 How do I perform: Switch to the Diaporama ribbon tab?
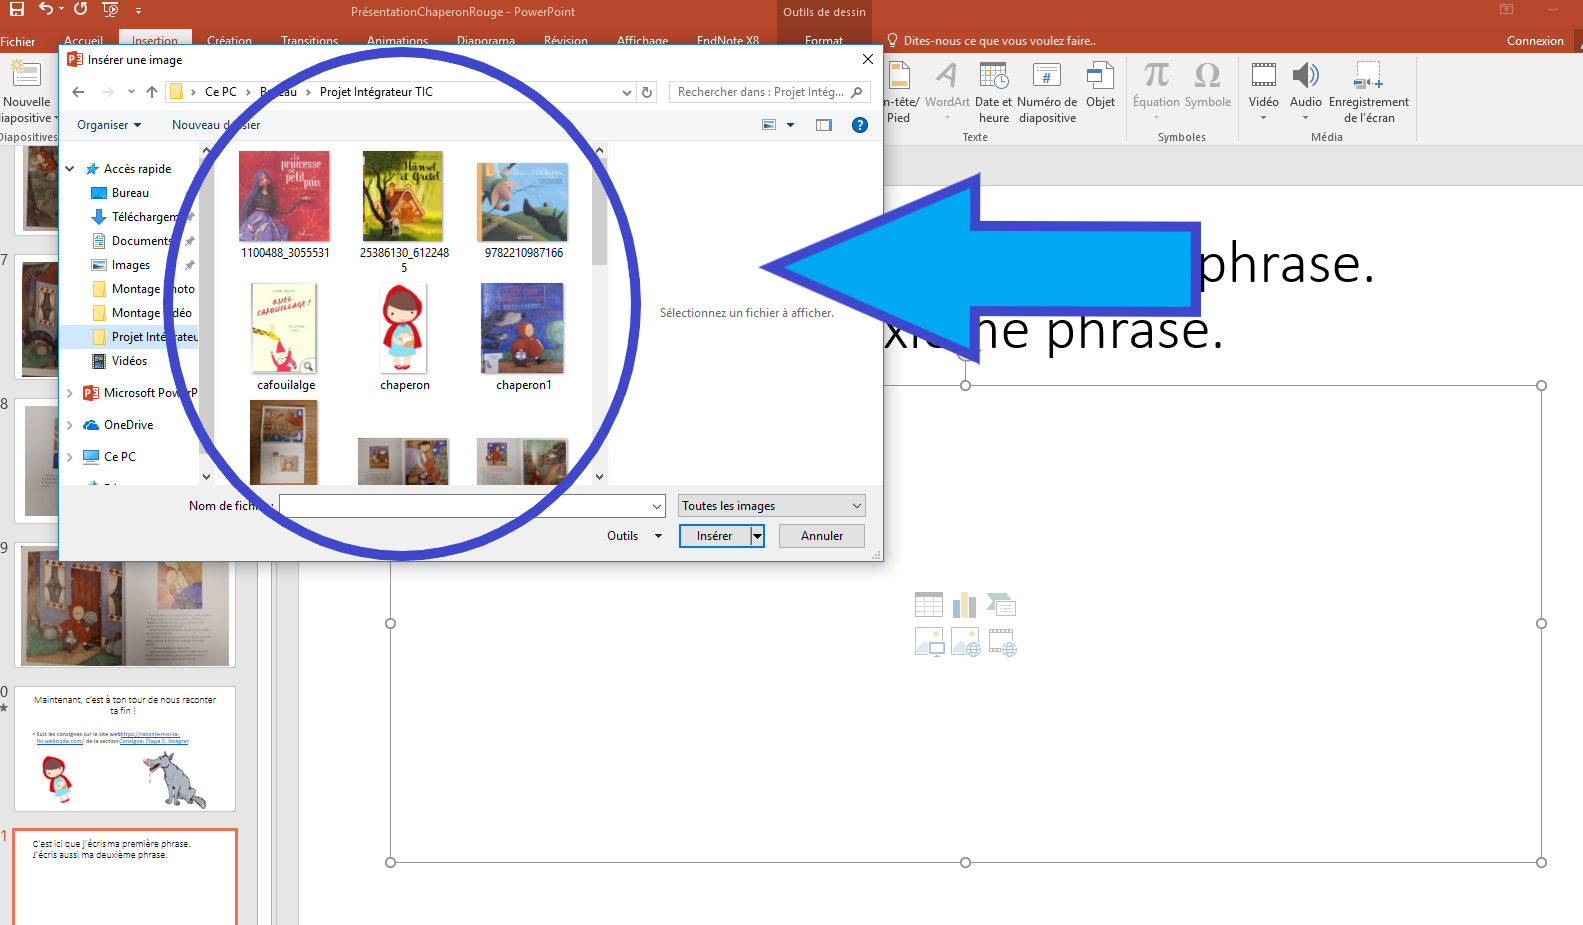click(x=486, y=41)
